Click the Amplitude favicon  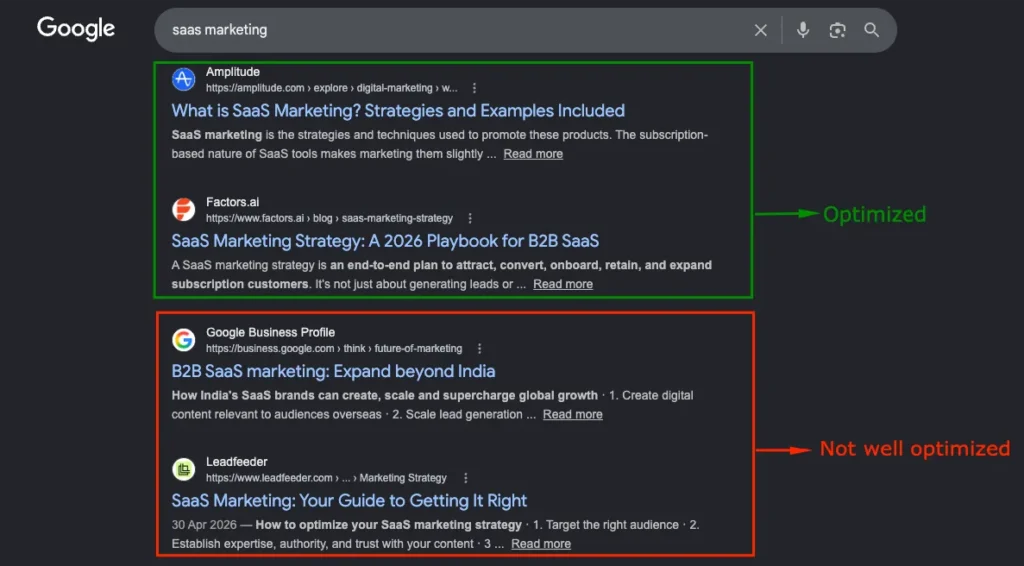point(184,79)
